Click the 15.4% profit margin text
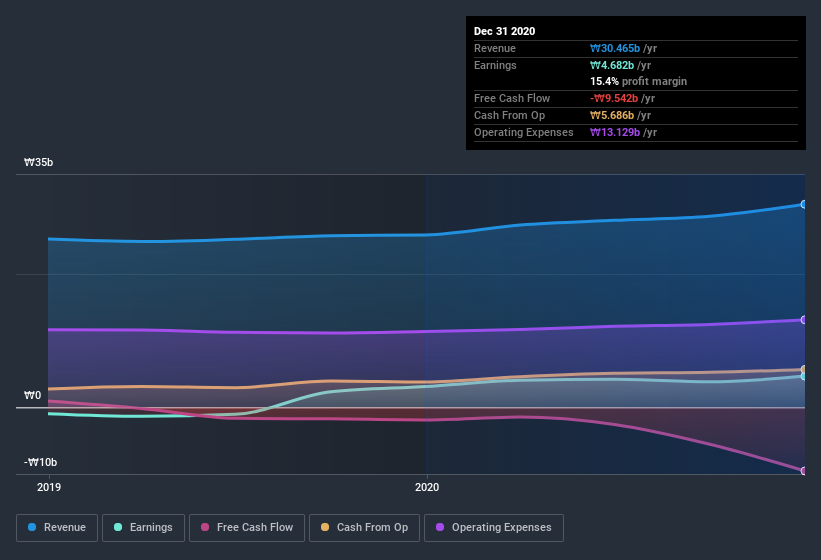This screenshot has width=821, height=560. pyautogui.click(x=638, y=81)
